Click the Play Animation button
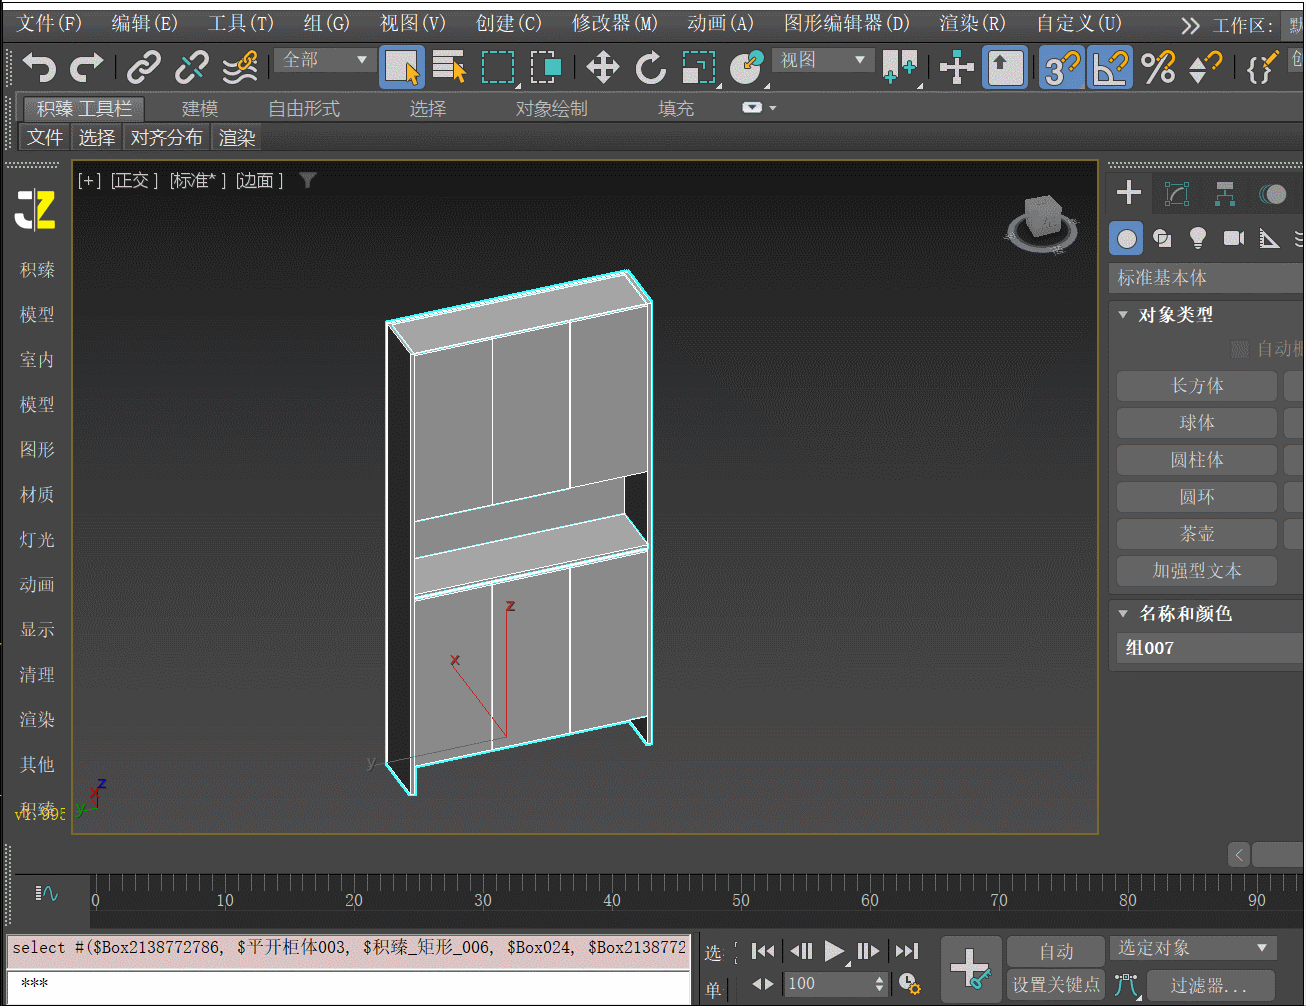1306x1006 pixels. 834,952
